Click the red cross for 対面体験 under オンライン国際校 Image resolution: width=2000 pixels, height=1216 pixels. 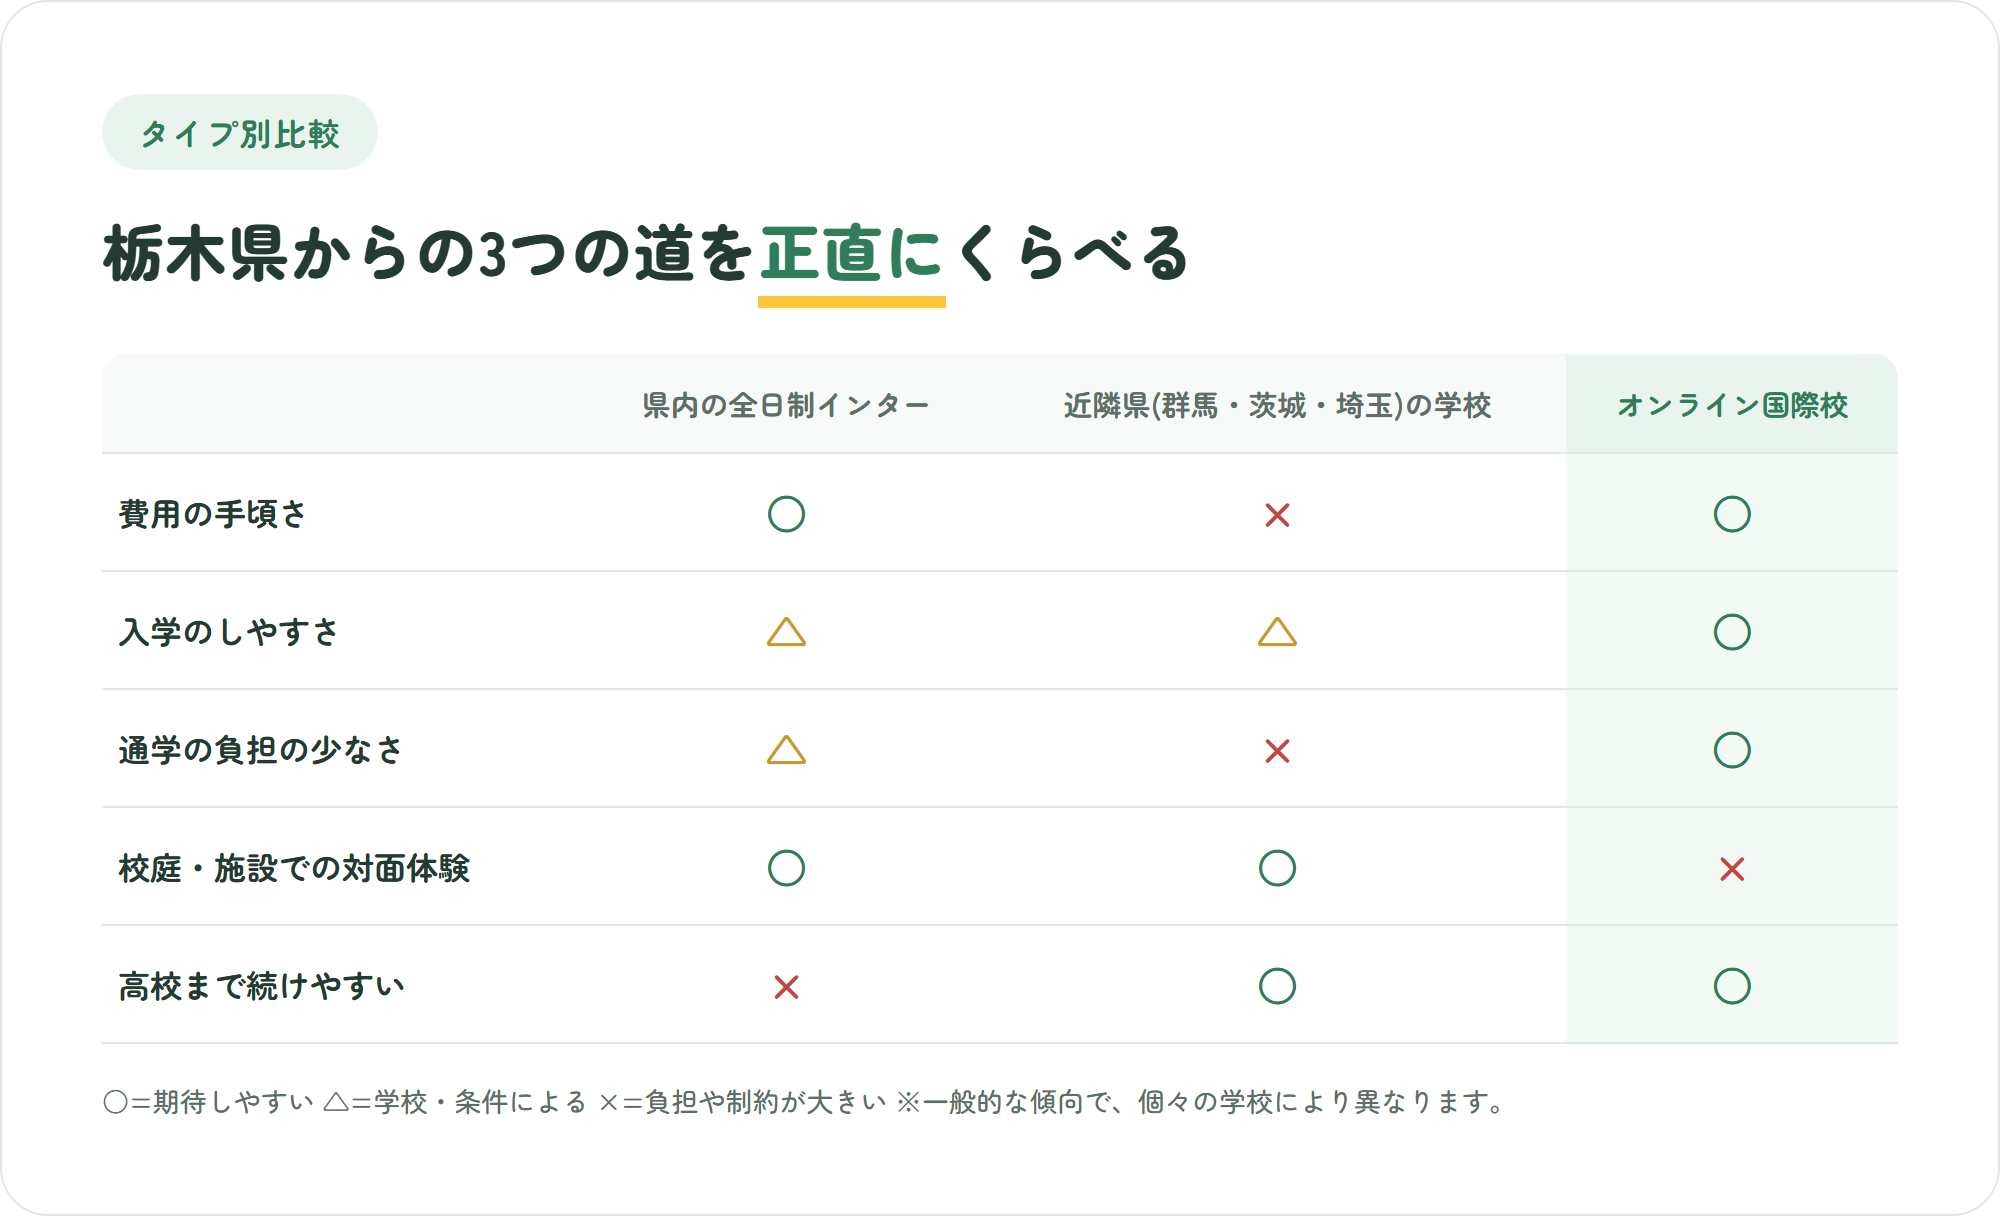(x=1732, y=869)
